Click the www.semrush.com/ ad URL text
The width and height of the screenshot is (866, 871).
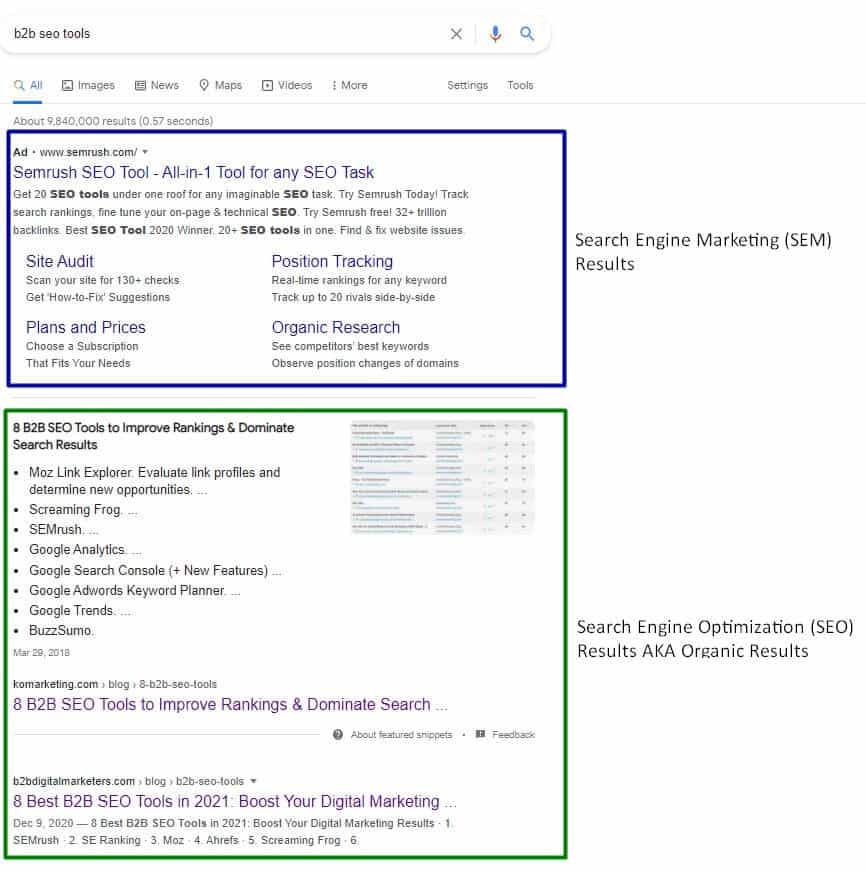88,152
